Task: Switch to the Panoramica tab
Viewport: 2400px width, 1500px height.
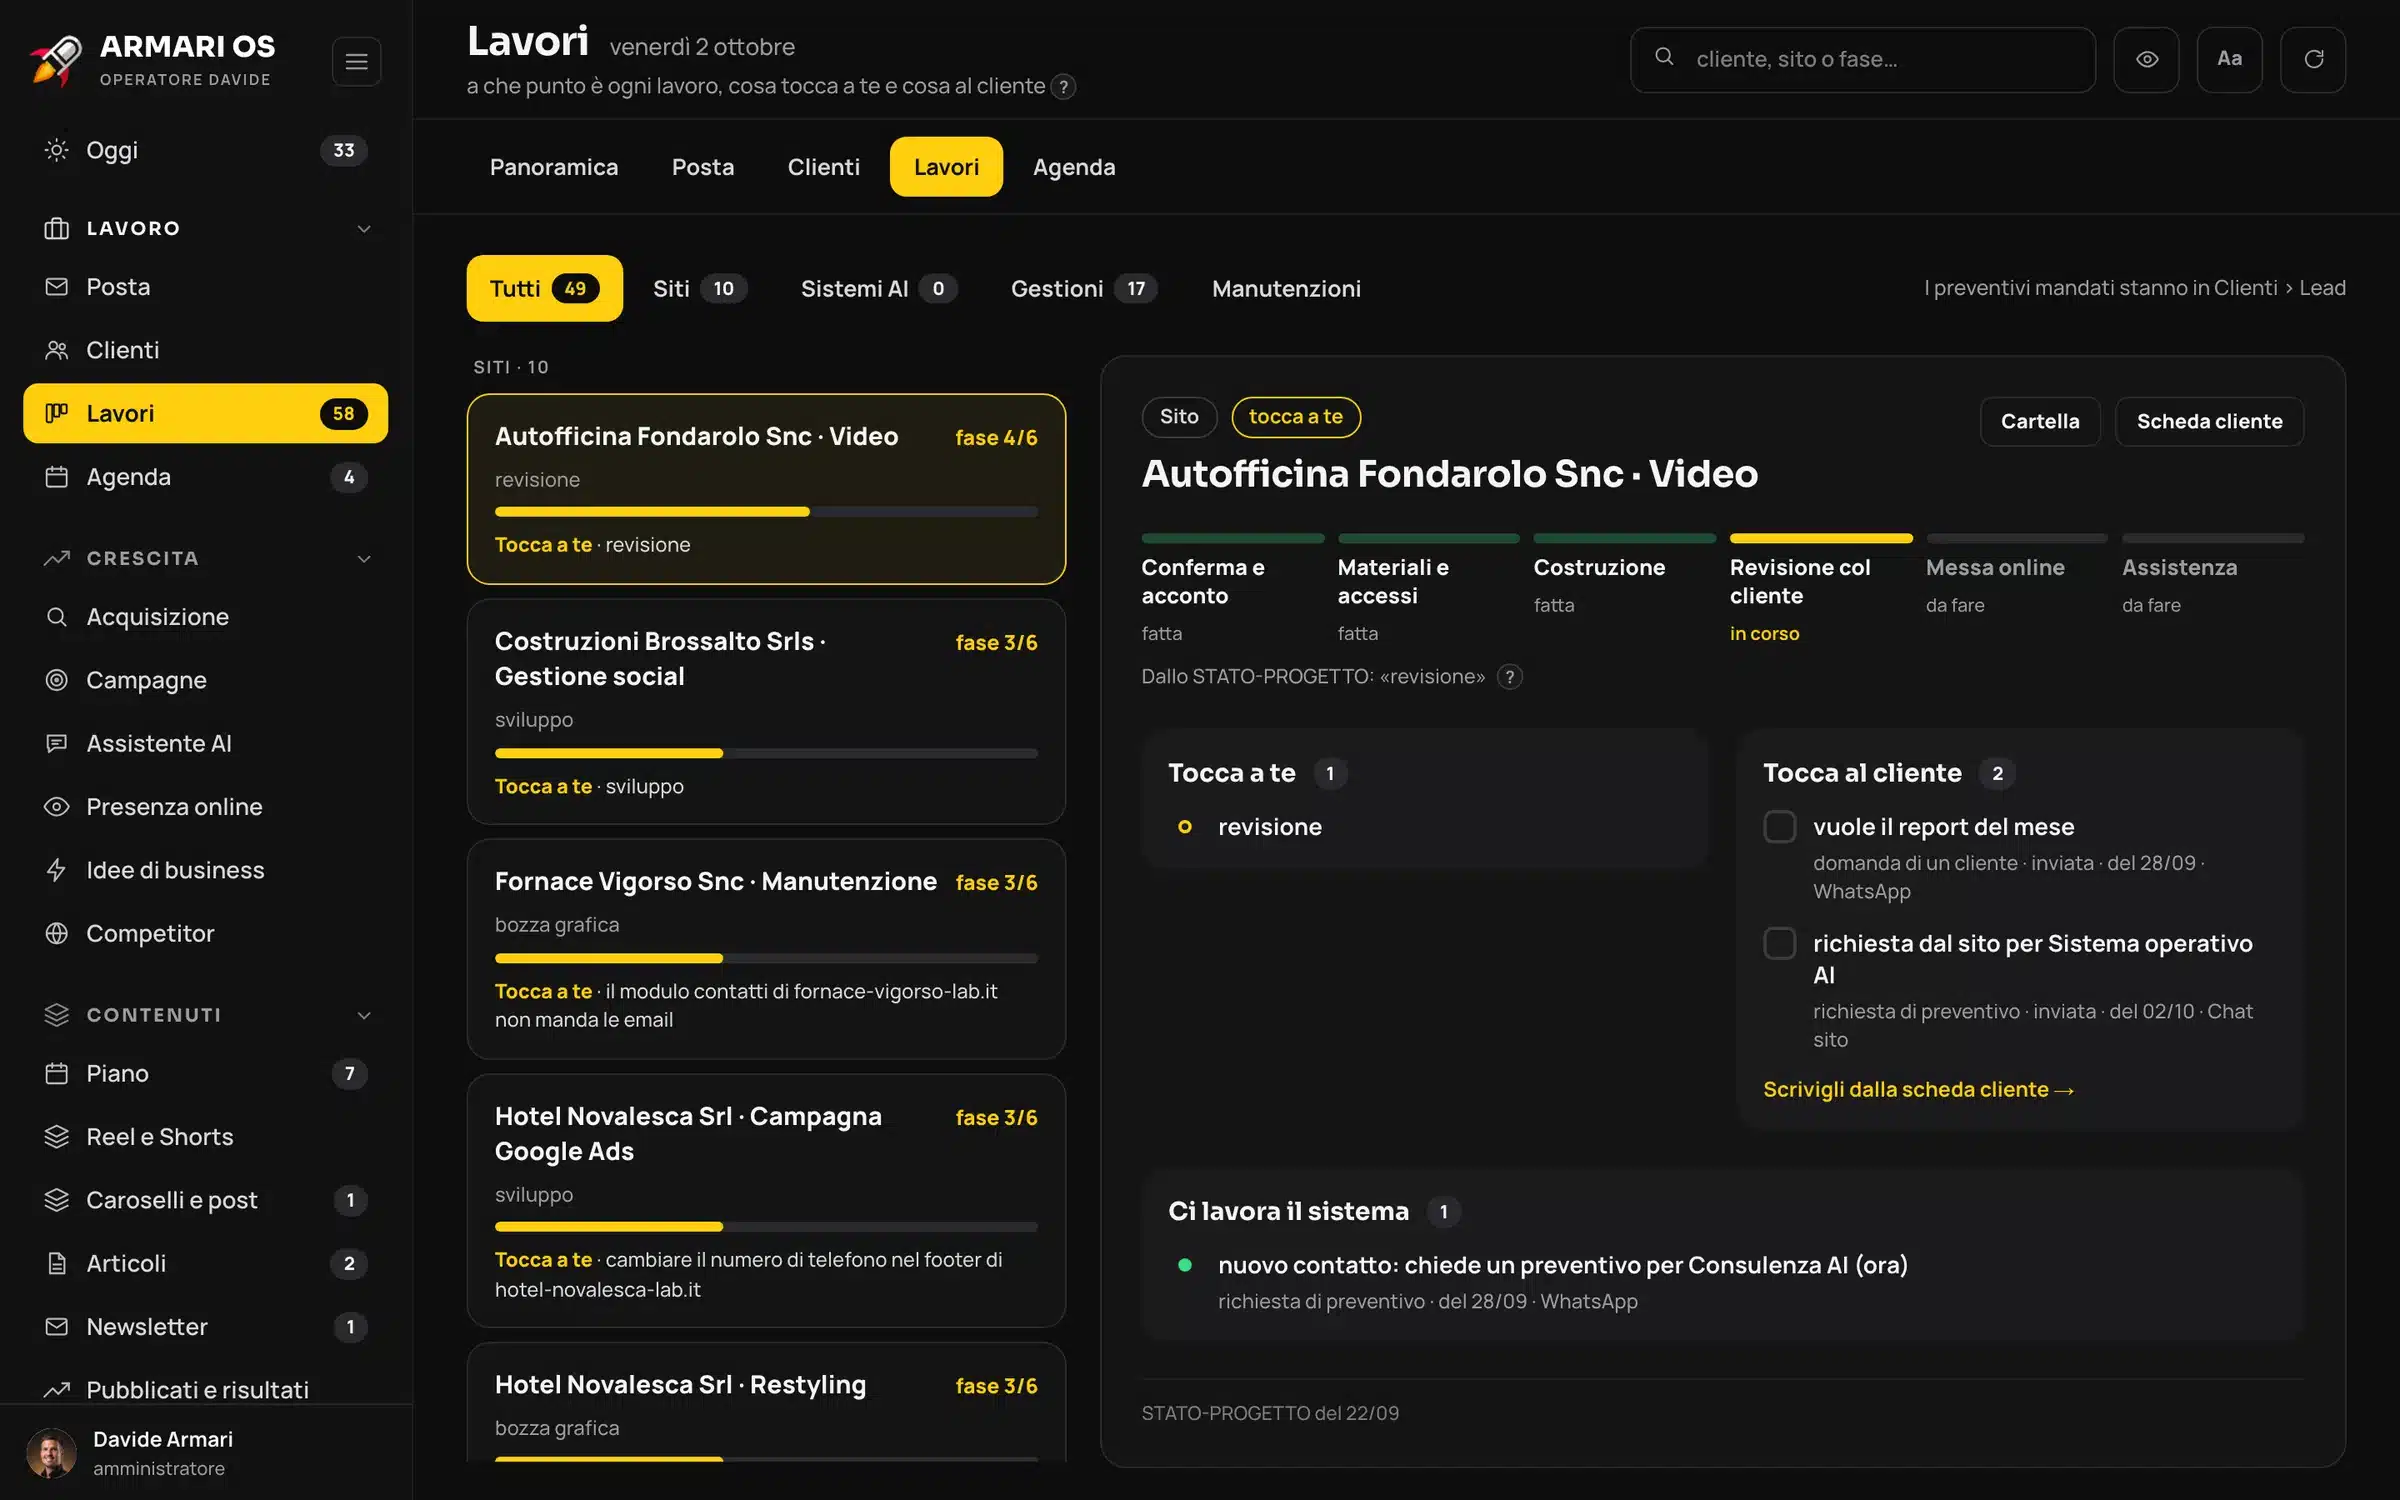Action: pos(554,167)
